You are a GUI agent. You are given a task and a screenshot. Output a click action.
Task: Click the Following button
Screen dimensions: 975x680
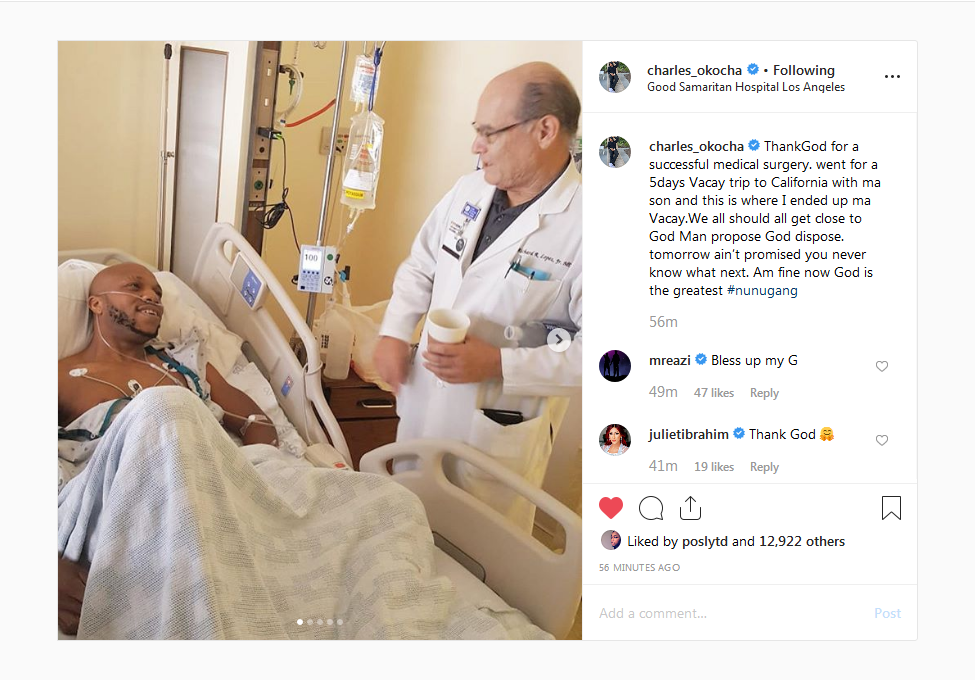[x=803, y=70]
